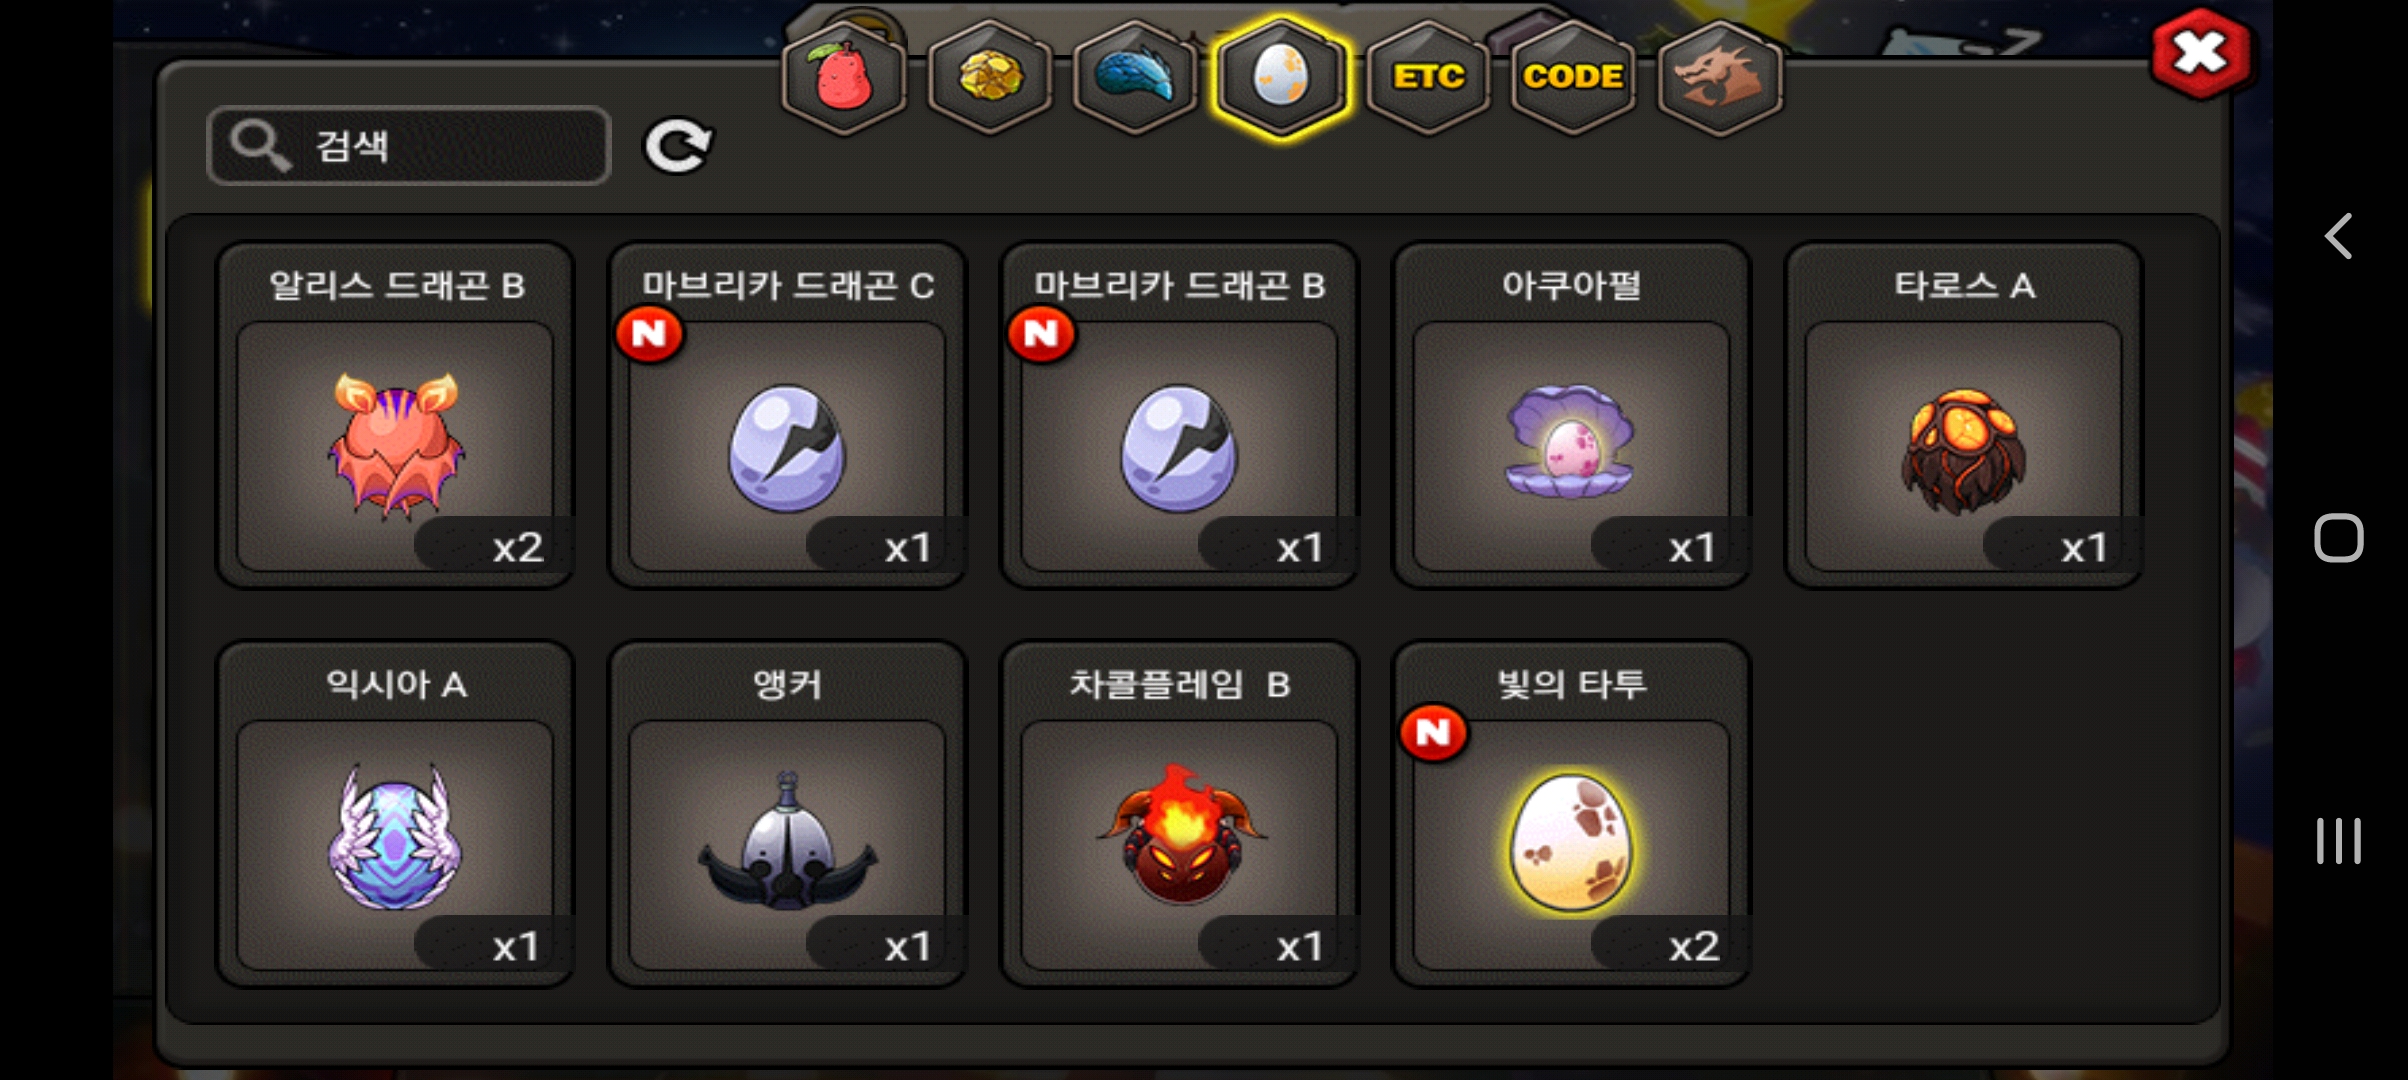The height and width of the screenshot is (1080, 2408).
Task: Select the spotted egg category tab
Action: point(1281,78)
